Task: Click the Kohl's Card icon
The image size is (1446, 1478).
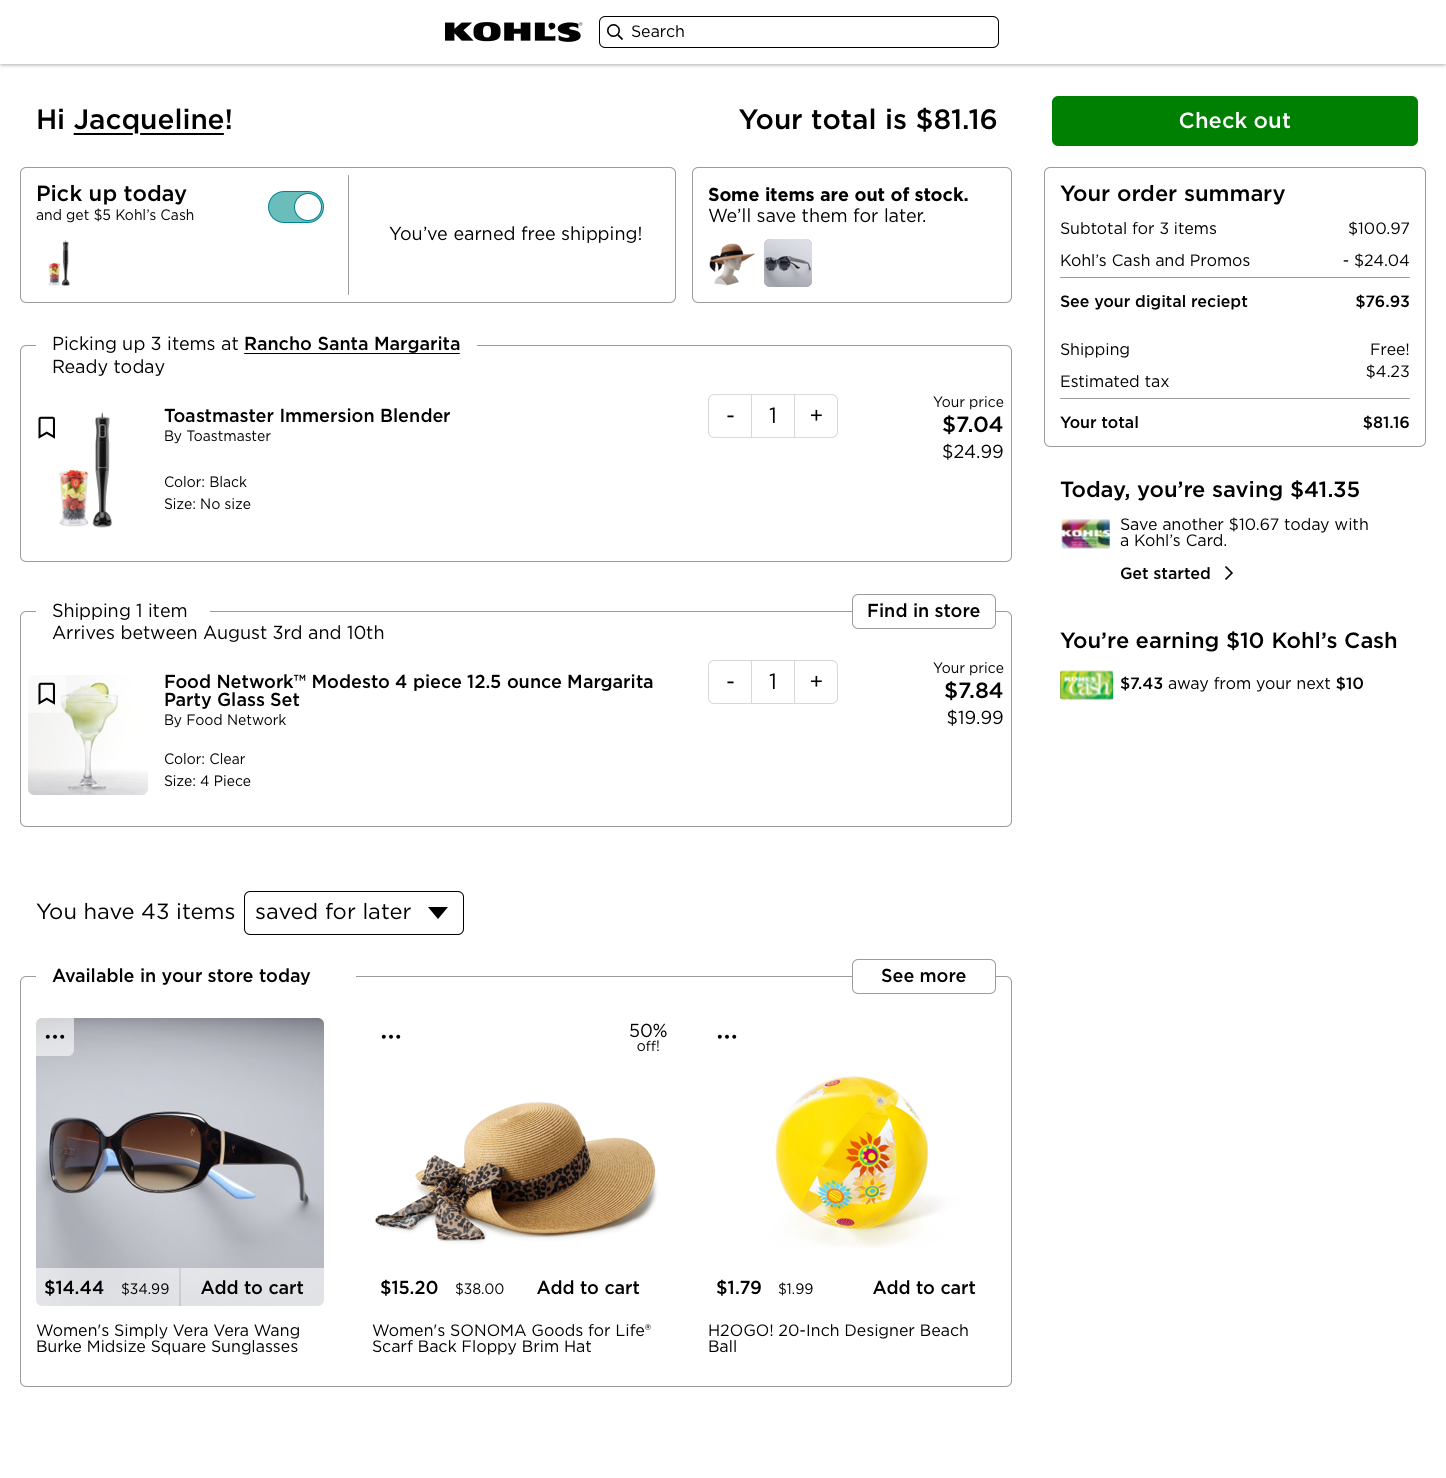Action: [x=1086, y=534]
